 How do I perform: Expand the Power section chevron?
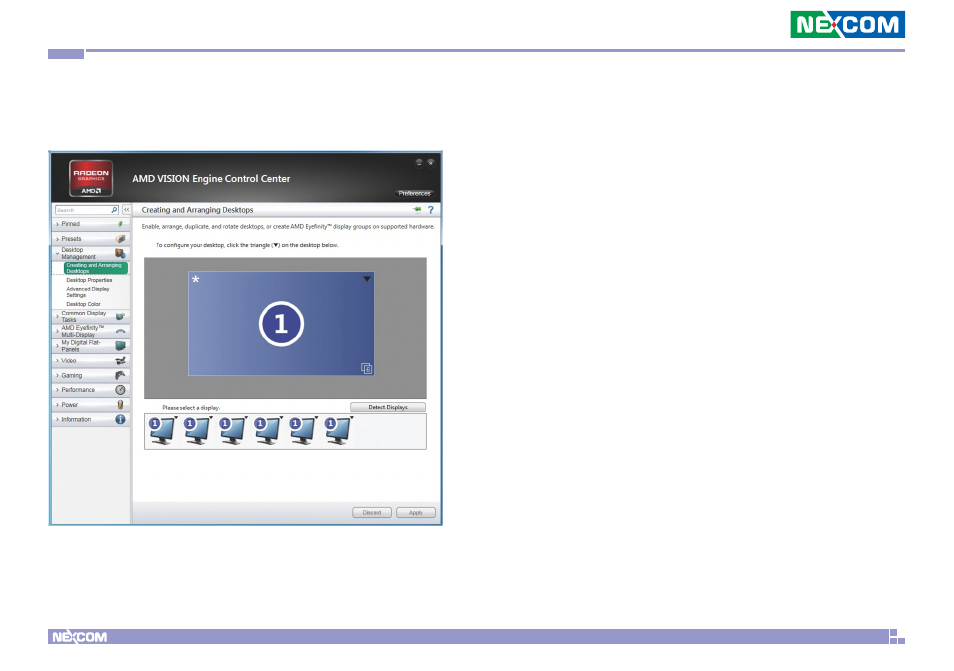(x=57, y=405)
